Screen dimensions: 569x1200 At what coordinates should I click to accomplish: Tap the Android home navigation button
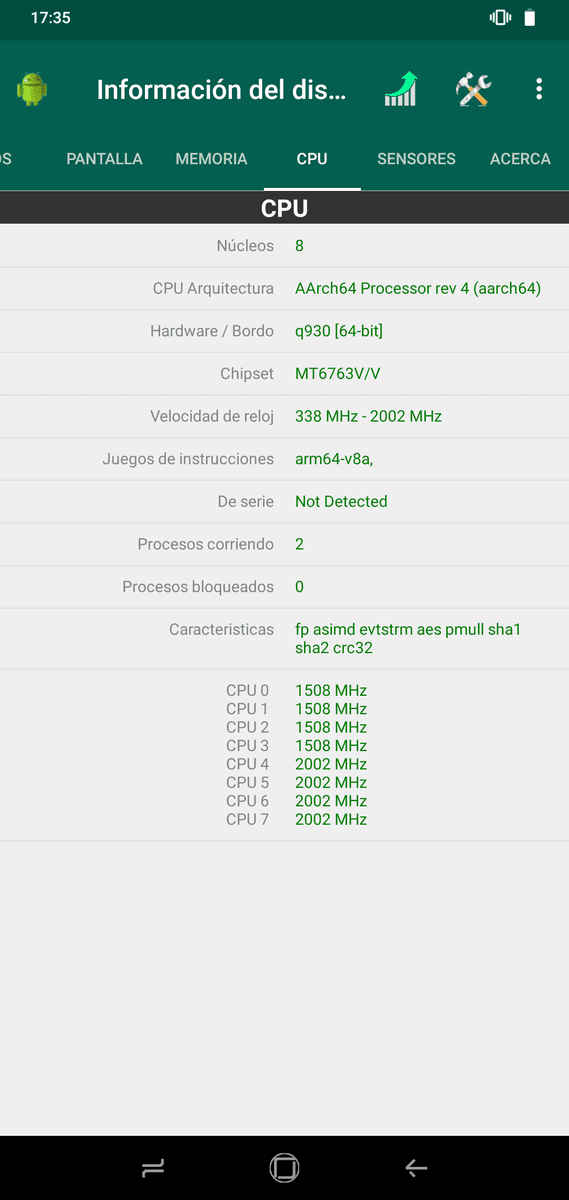click(284, 1167)
